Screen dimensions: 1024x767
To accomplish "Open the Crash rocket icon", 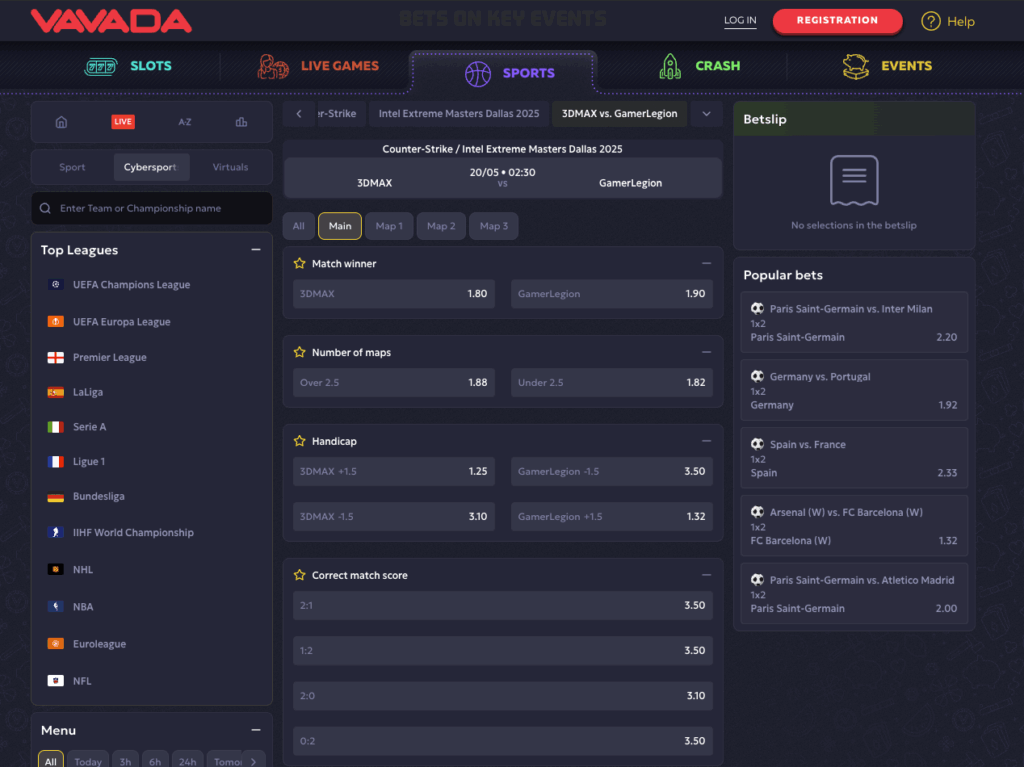I will pos(670,65).
